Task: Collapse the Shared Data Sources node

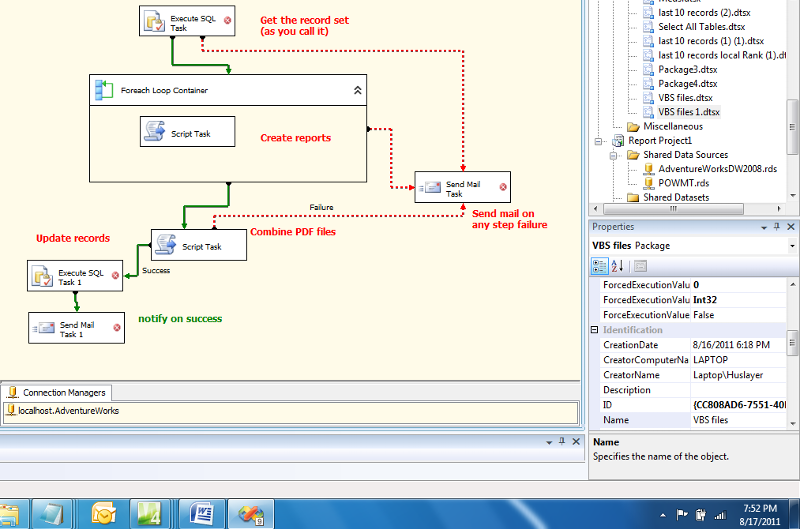Action: click(x=614, y=156)
